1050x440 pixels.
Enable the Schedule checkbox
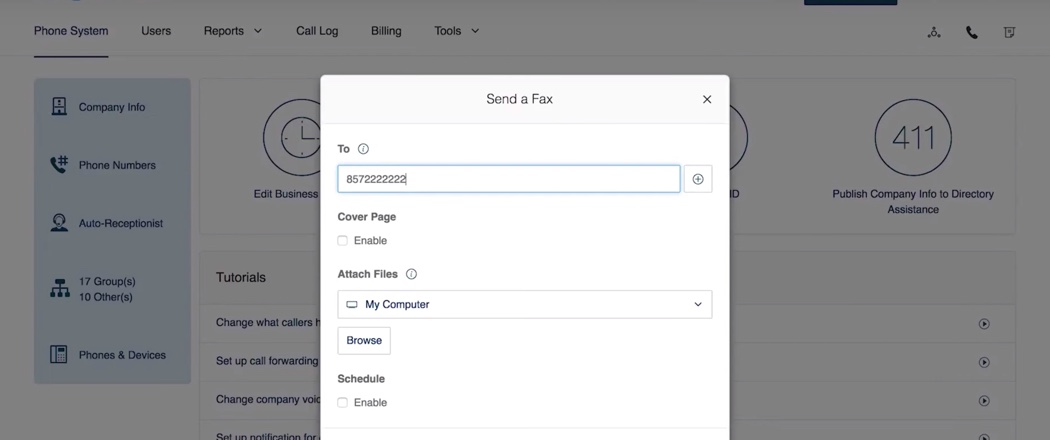click(343, 403)
